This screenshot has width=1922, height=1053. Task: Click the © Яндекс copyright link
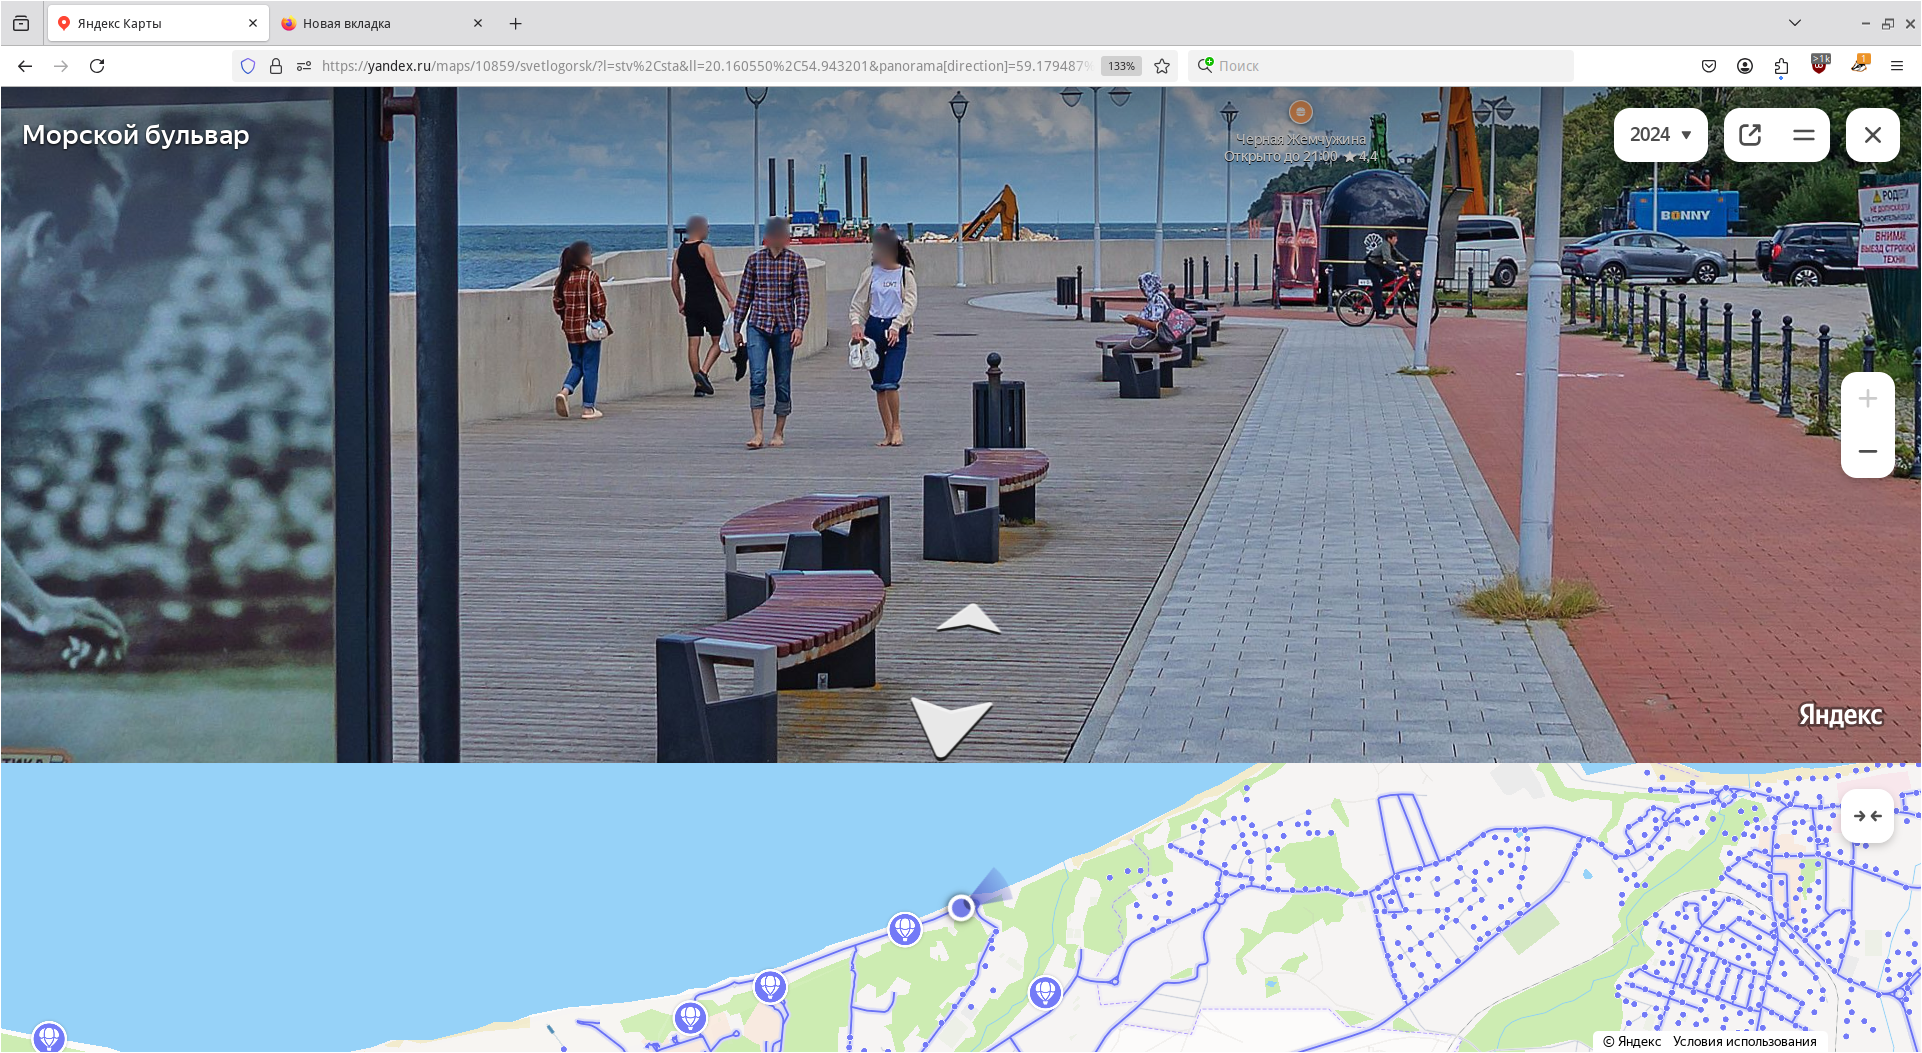(1632, 1041)
